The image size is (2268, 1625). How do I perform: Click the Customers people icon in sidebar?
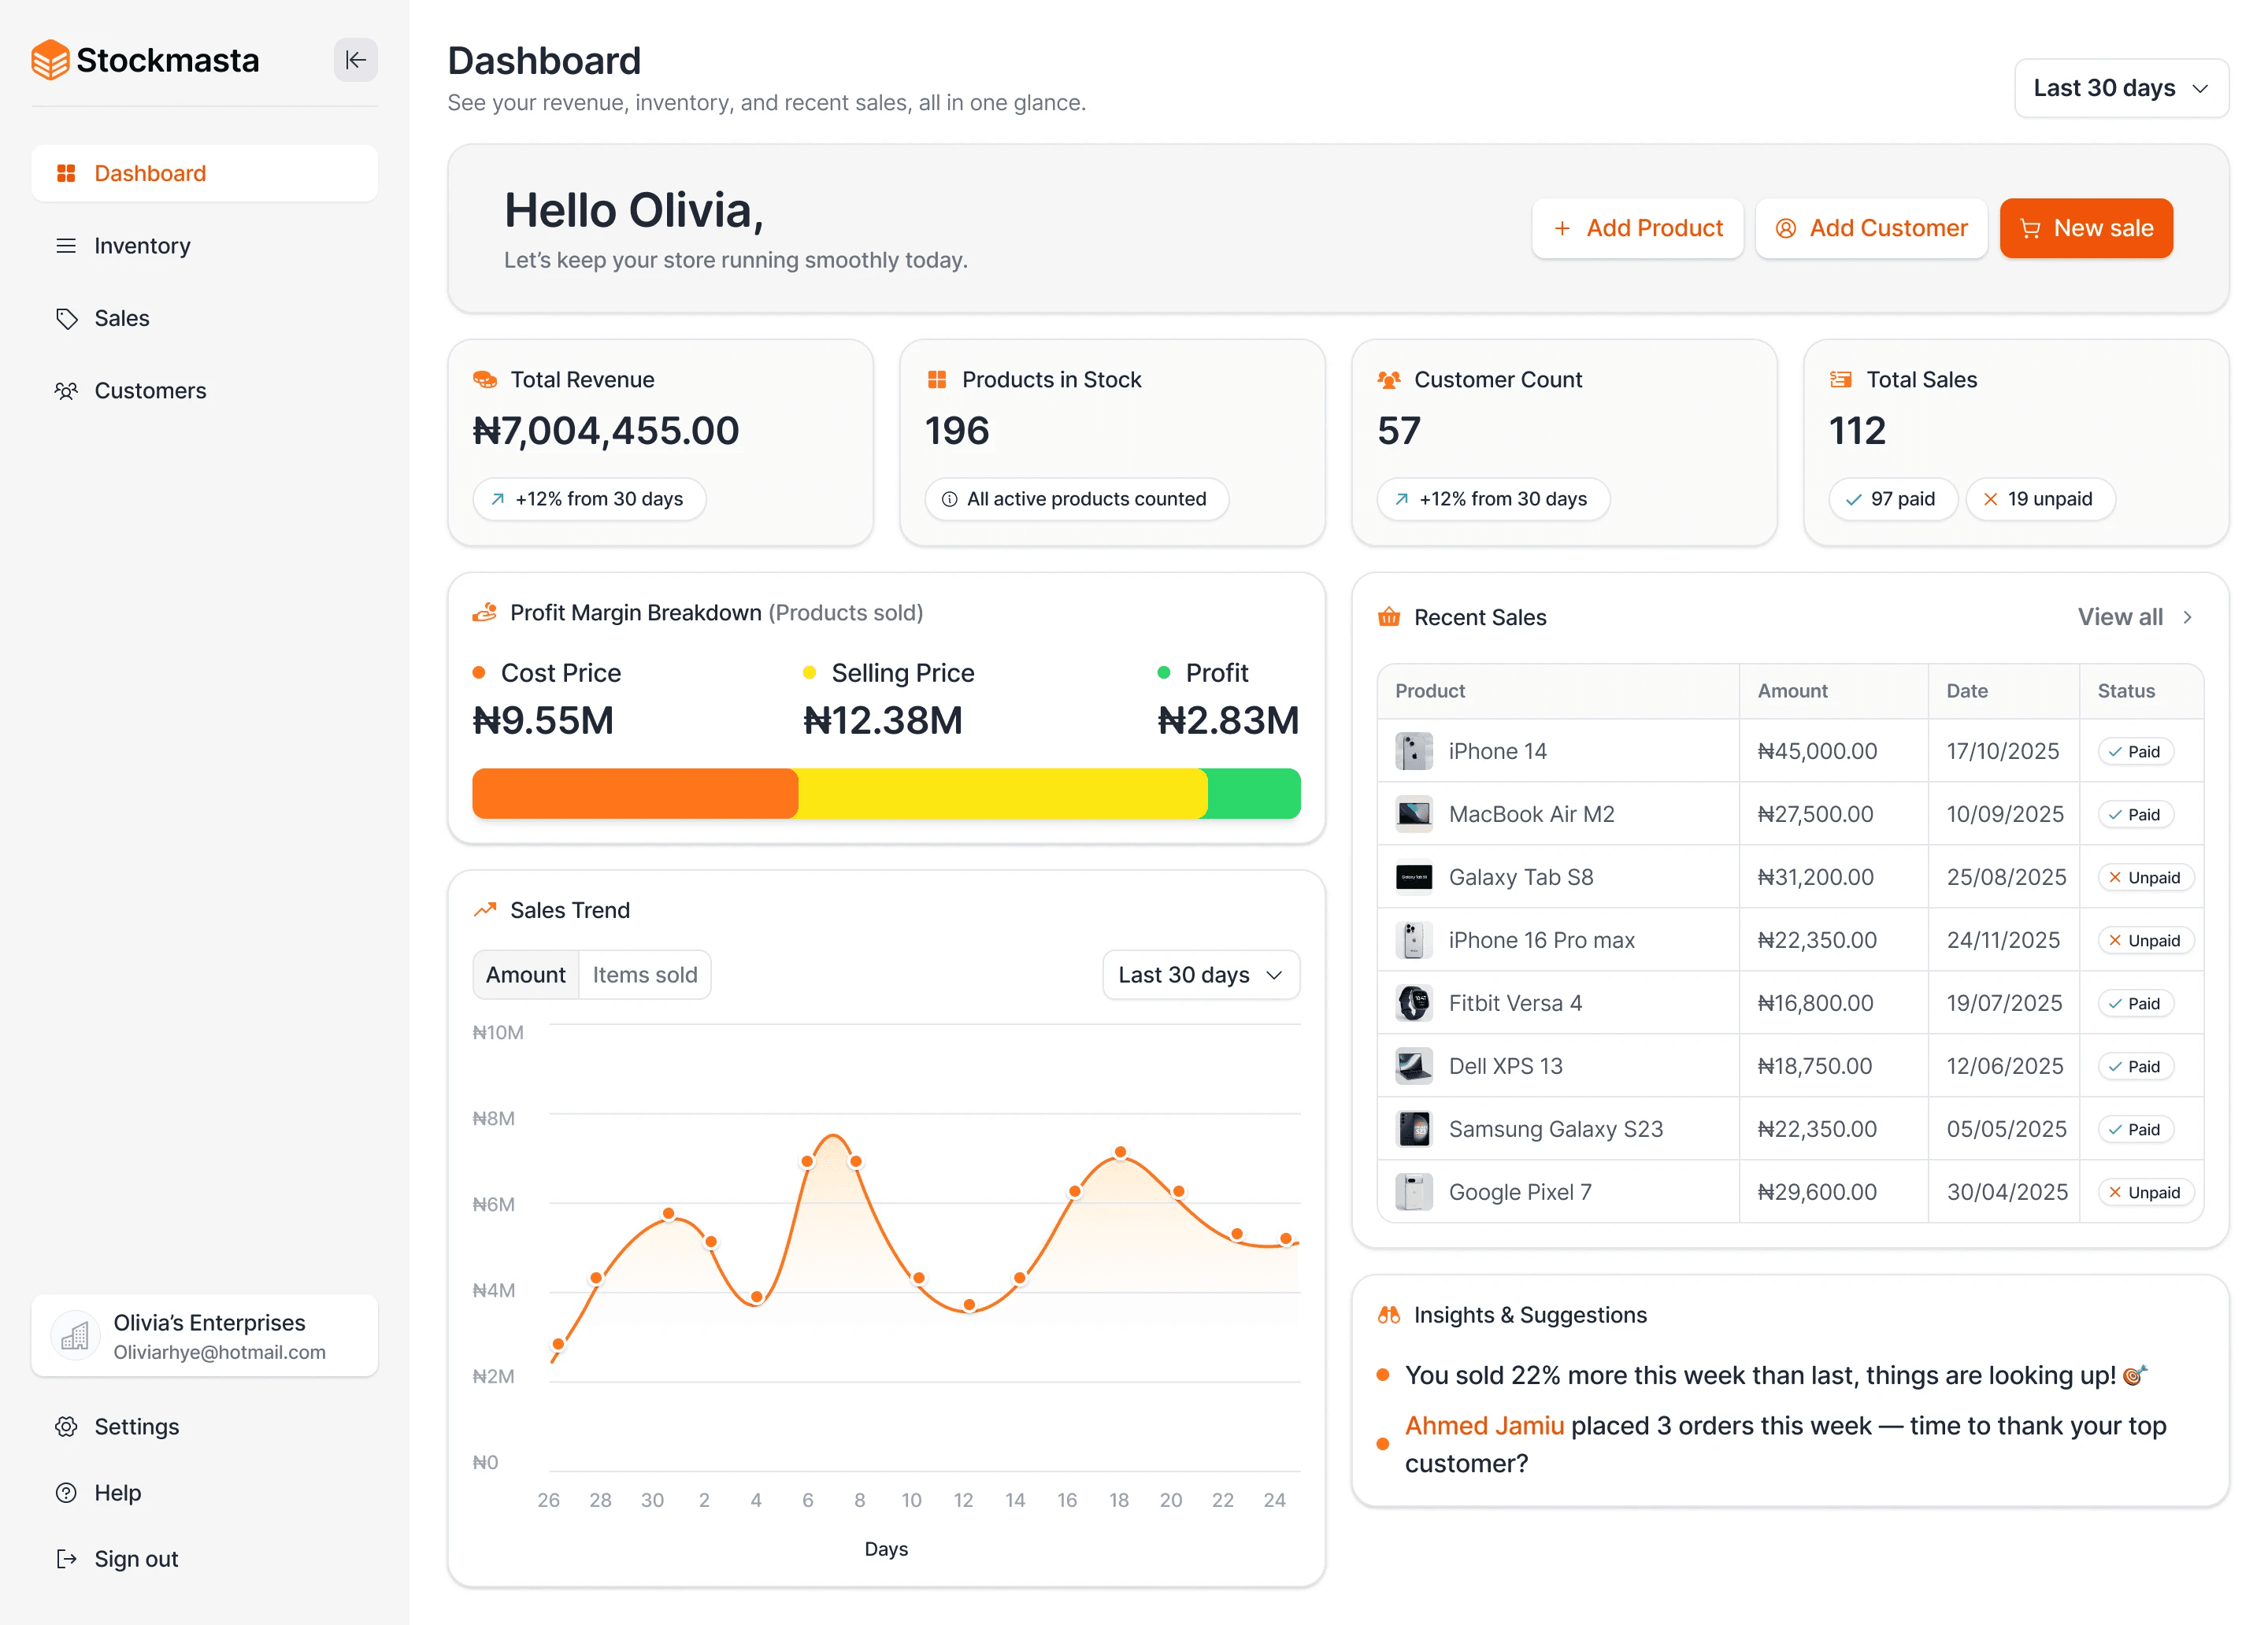[66, 391]
